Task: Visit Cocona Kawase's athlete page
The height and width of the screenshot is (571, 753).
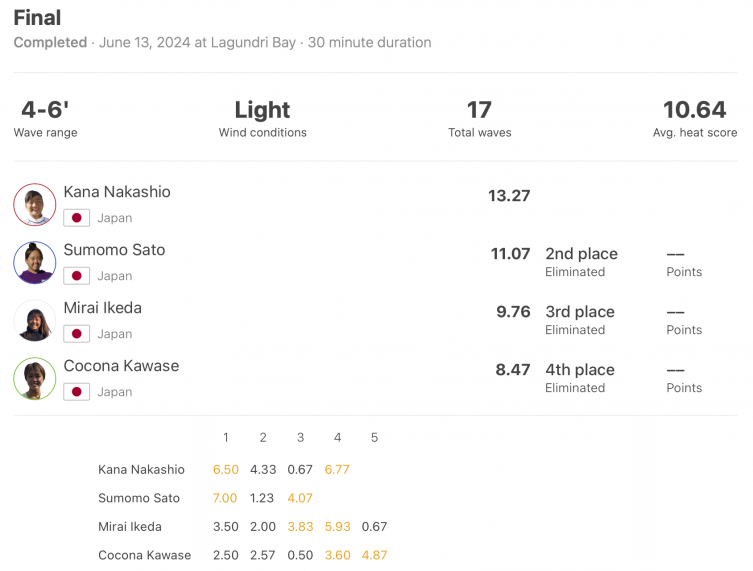Action: [x=121, y=366]
